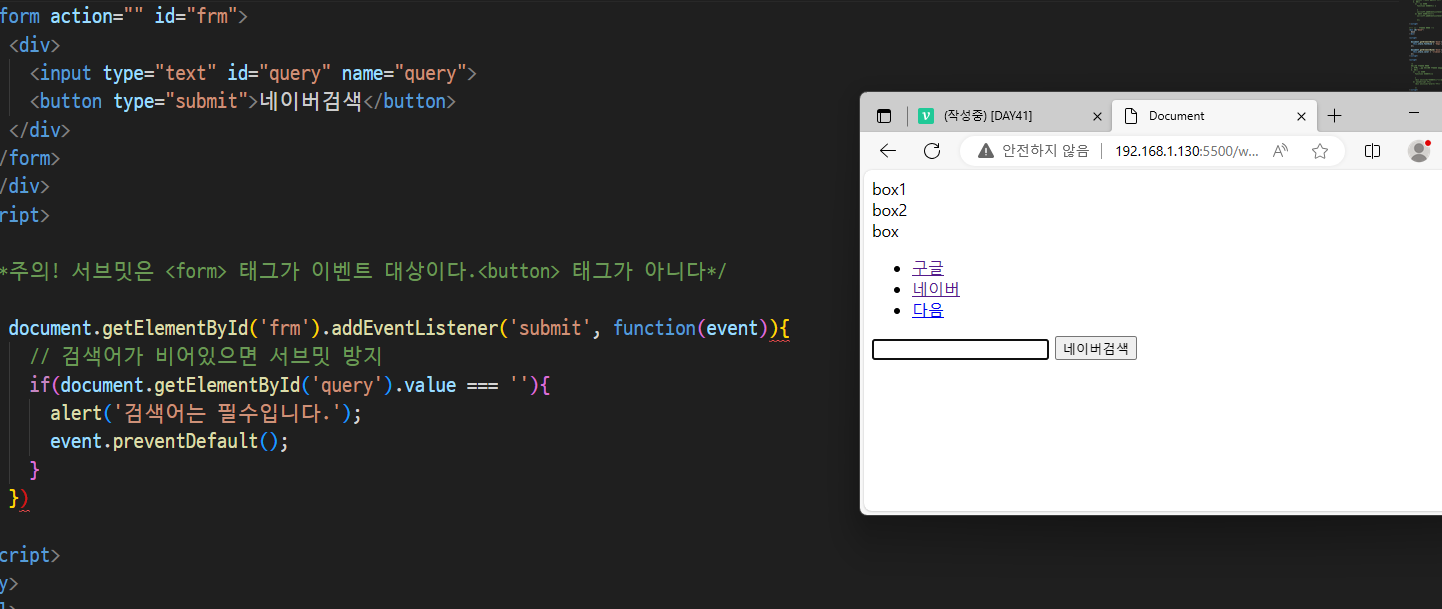Open the 다음 link
Viewport: 1442px width, 609px height.
pos(928,310)
